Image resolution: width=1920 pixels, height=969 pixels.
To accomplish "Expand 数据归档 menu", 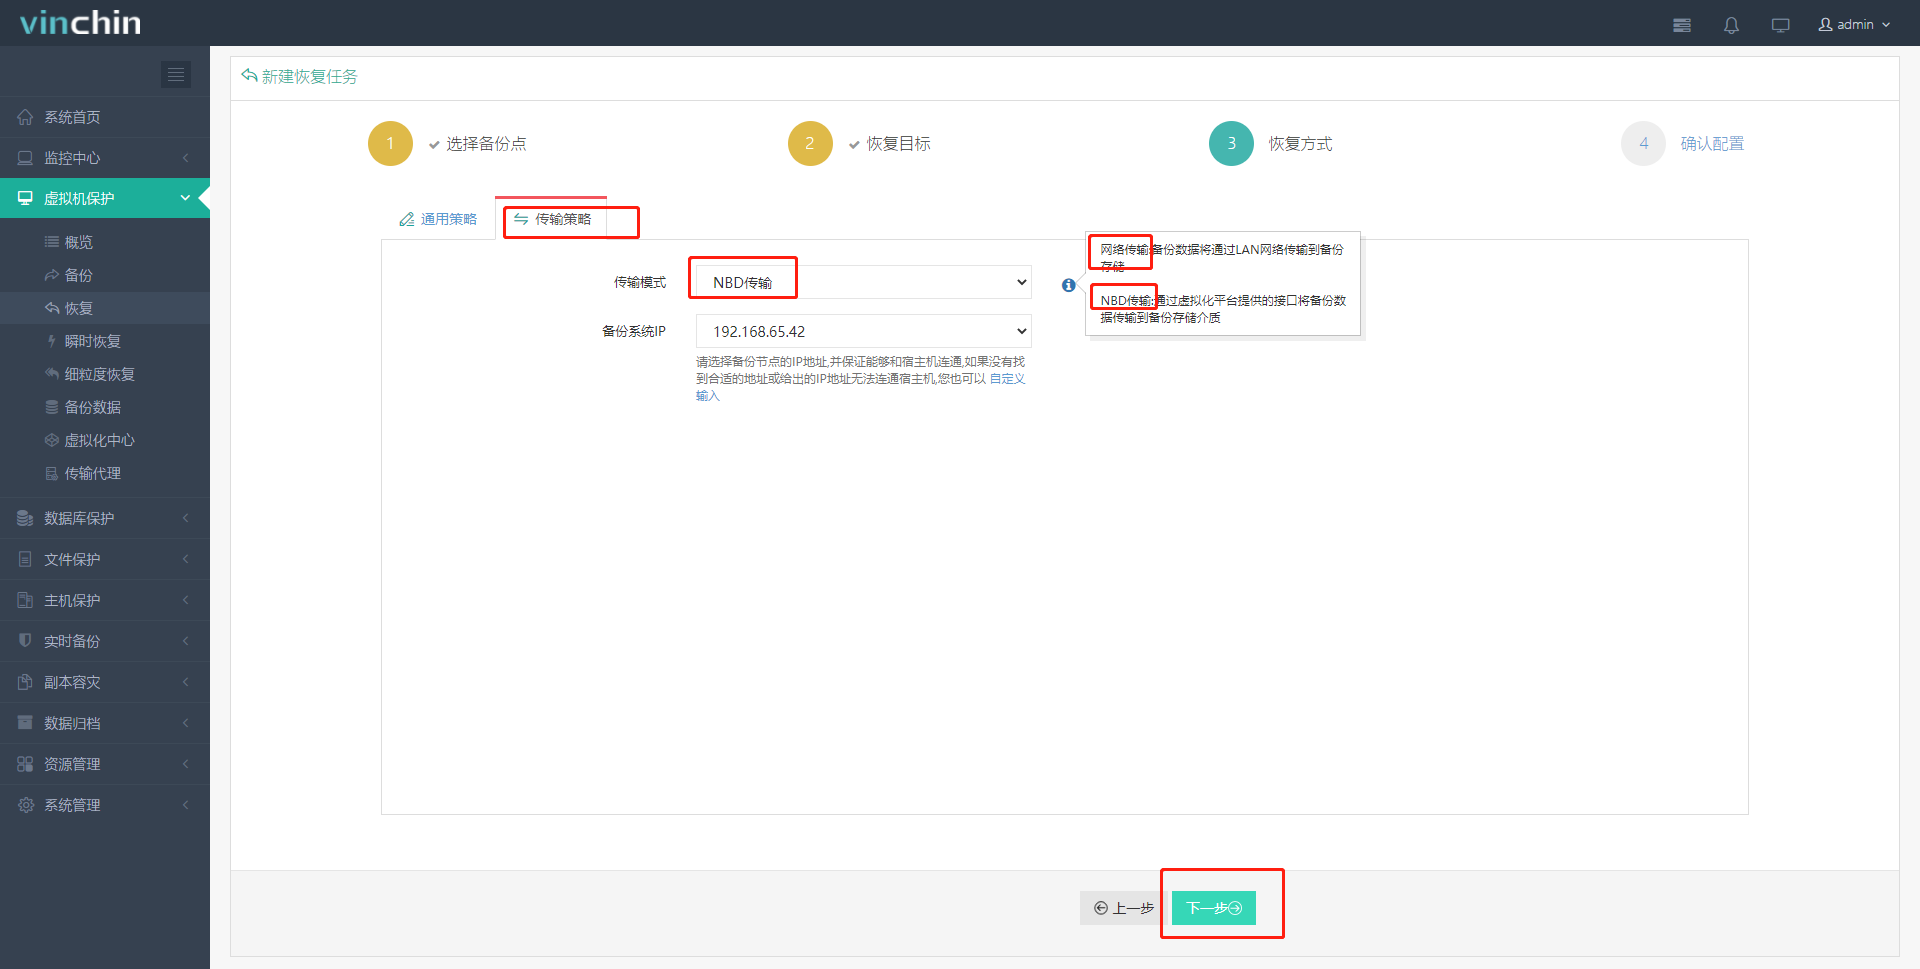I will (105, 723).
